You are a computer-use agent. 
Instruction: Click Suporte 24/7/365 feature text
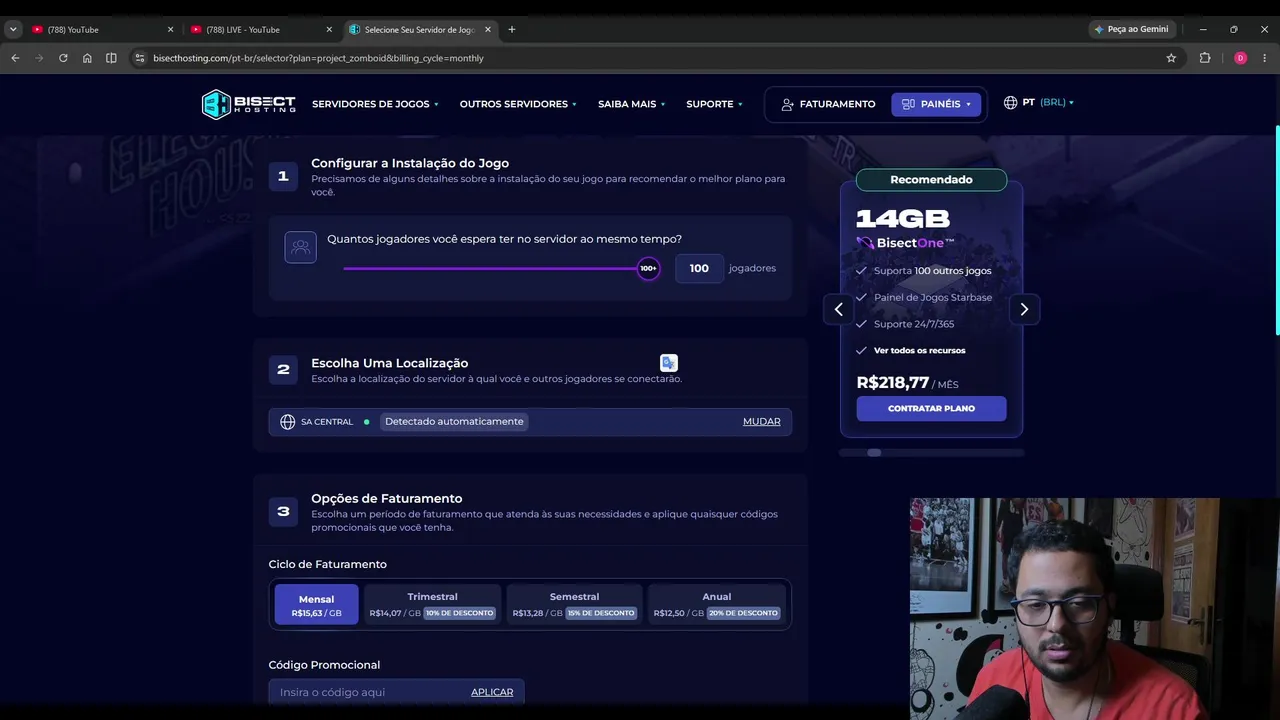[914, 324]
